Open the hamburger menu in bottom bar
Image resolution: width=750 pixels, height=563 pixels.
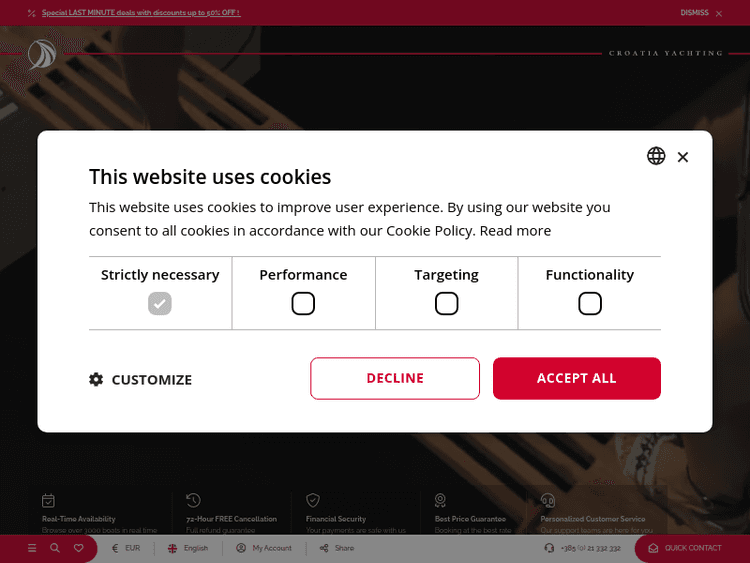click(32, 548)
